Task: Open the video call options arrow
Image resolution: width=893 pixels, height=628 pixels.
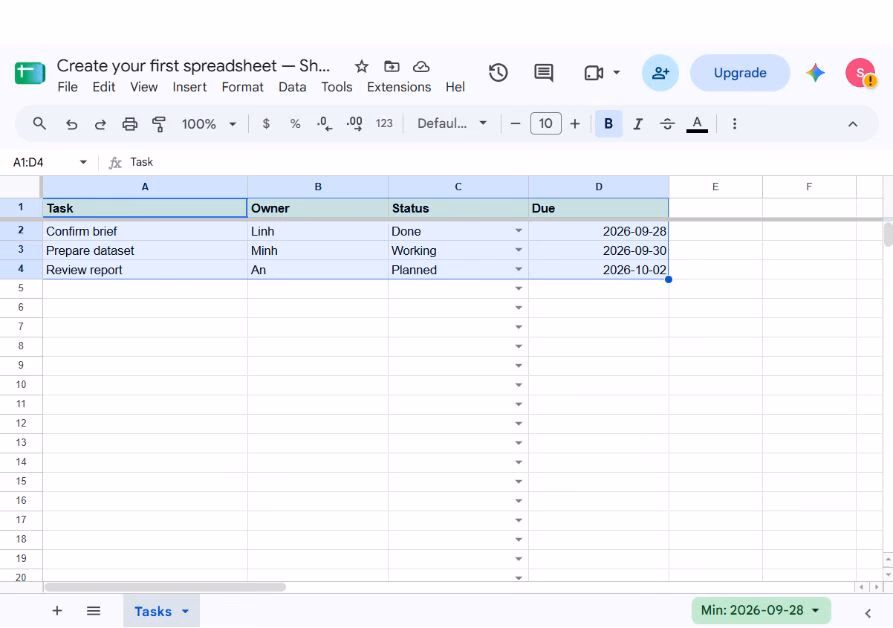Action: coord(616,73)
